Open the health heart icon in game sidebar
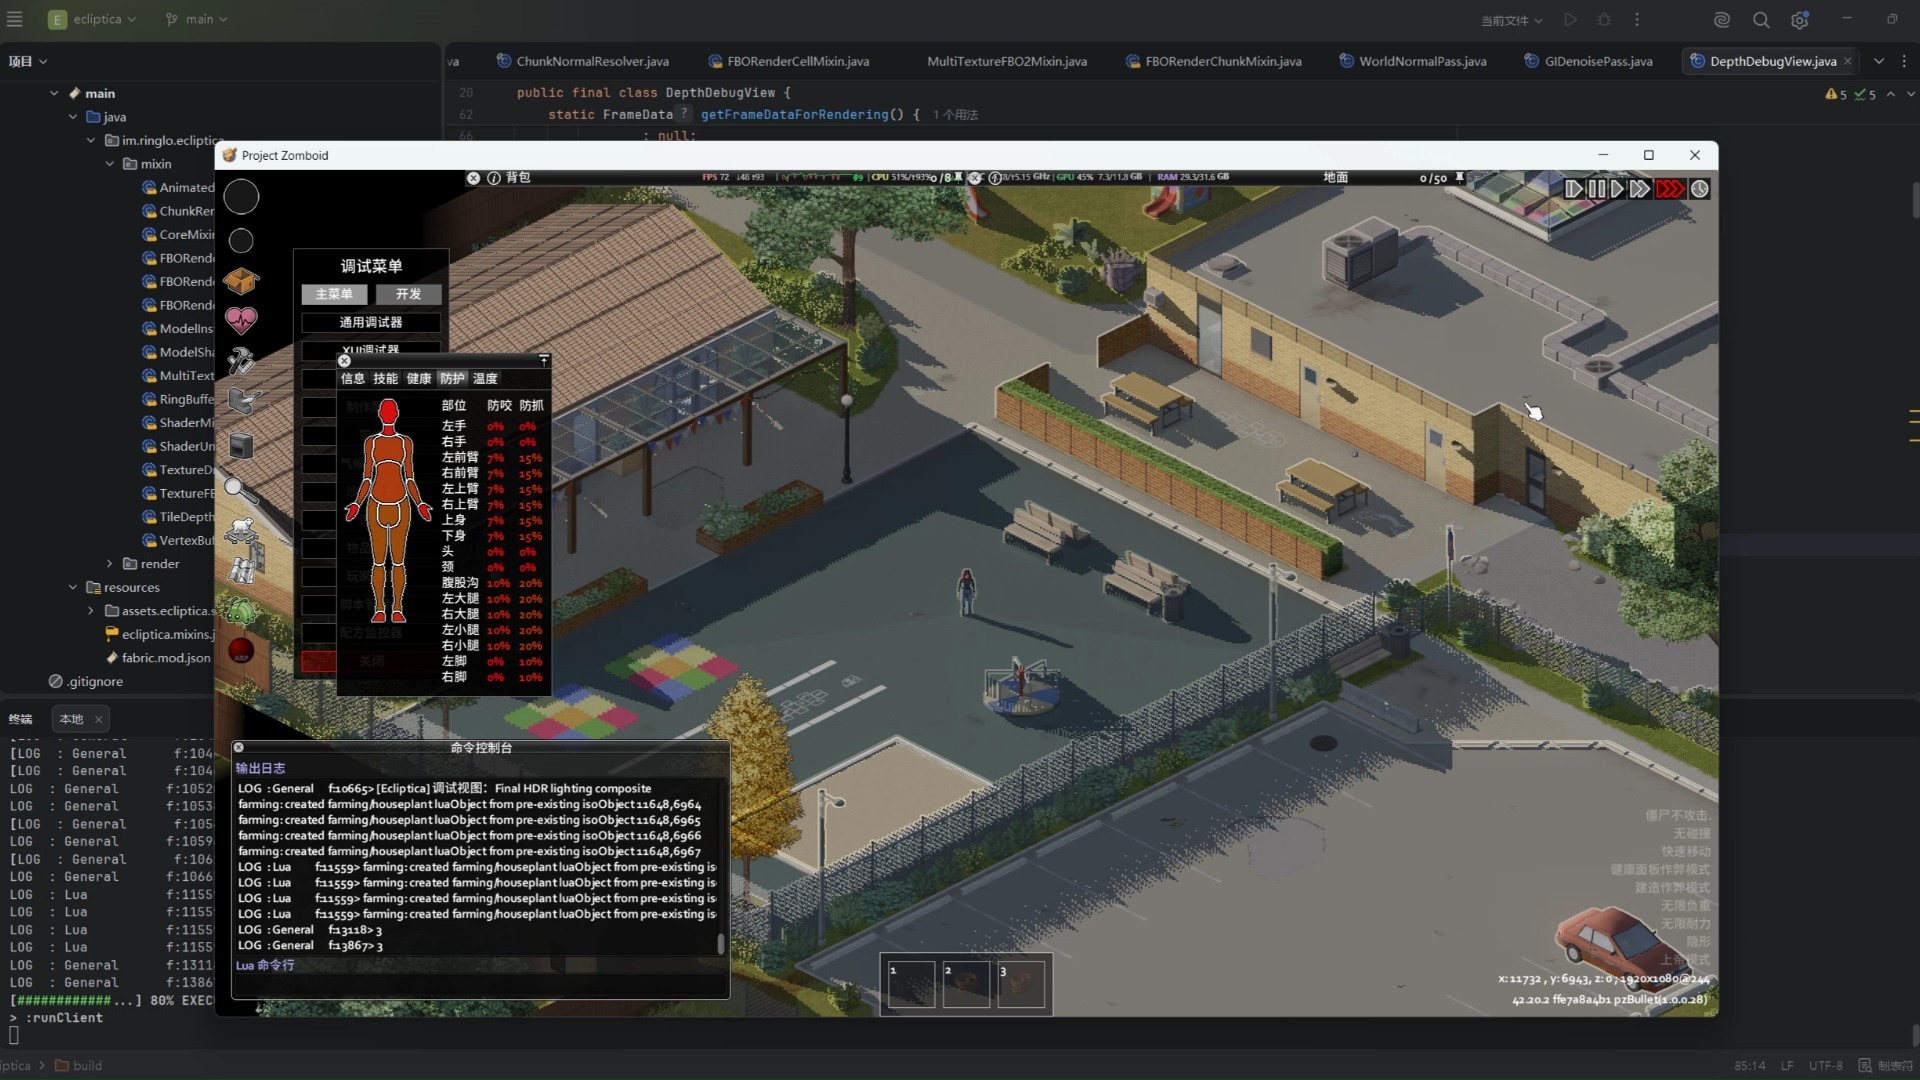Screen dimensions: 1920x1080 241,320
